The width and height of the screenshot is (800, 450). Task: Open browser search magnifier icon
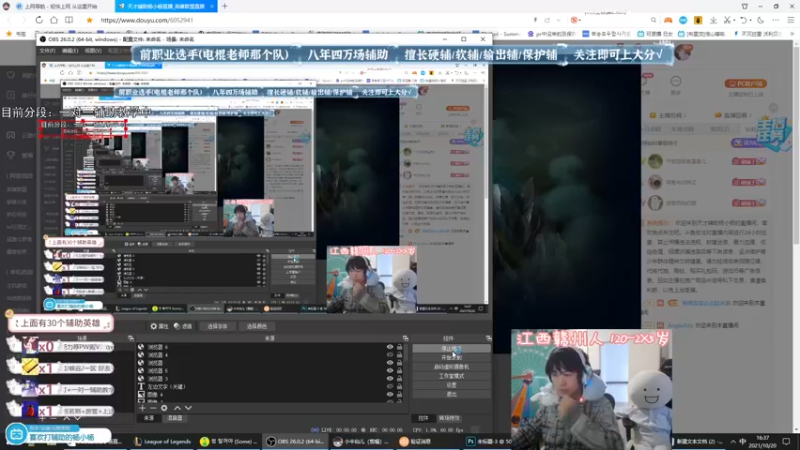point(653,20)
